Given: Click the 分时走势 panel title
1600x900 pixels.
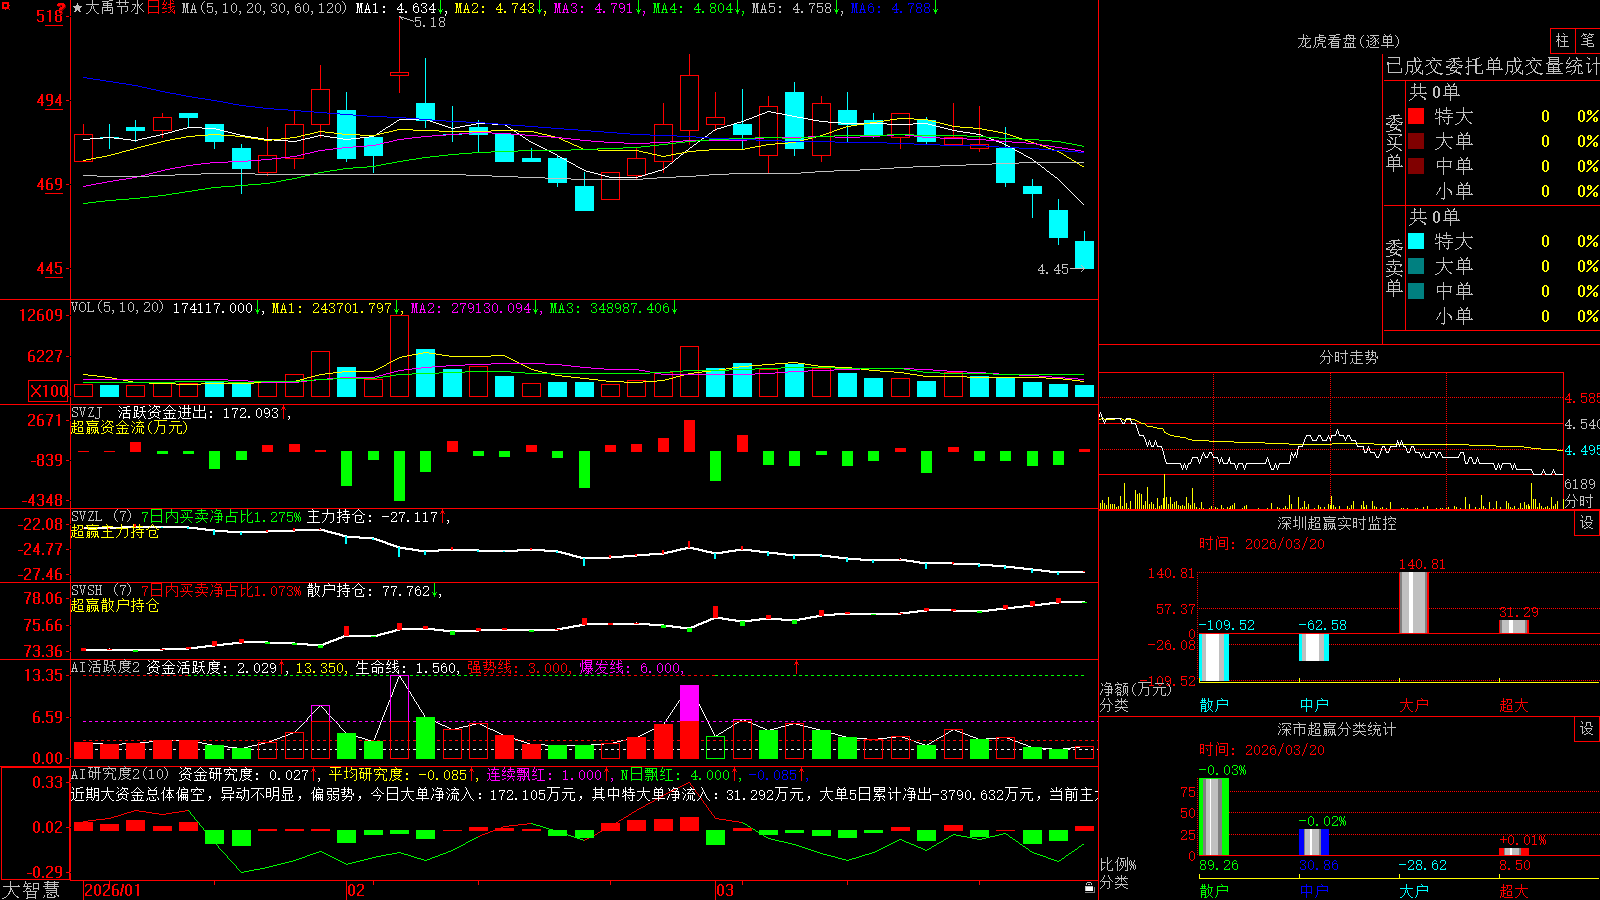Looking at the screenshot, I should (1348, 357).
